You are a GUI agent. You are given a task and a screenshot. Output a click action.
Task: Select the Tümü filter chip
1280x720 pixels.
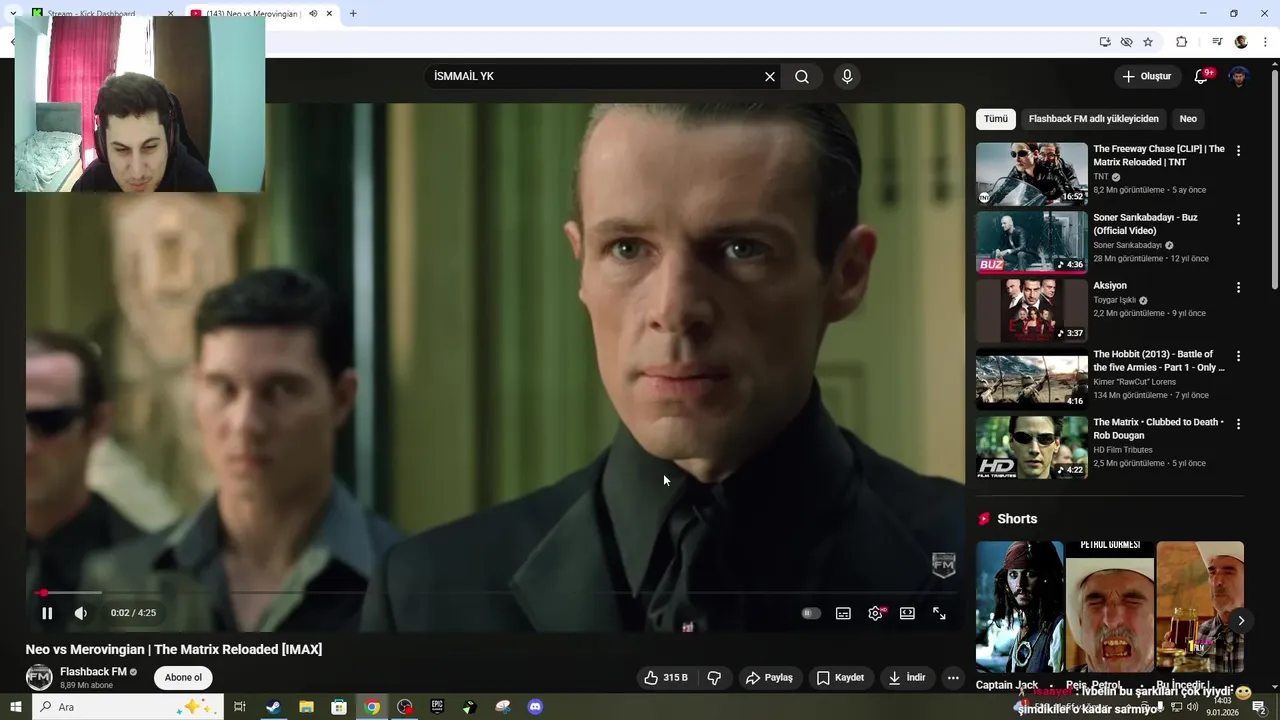tap(996, 119)
